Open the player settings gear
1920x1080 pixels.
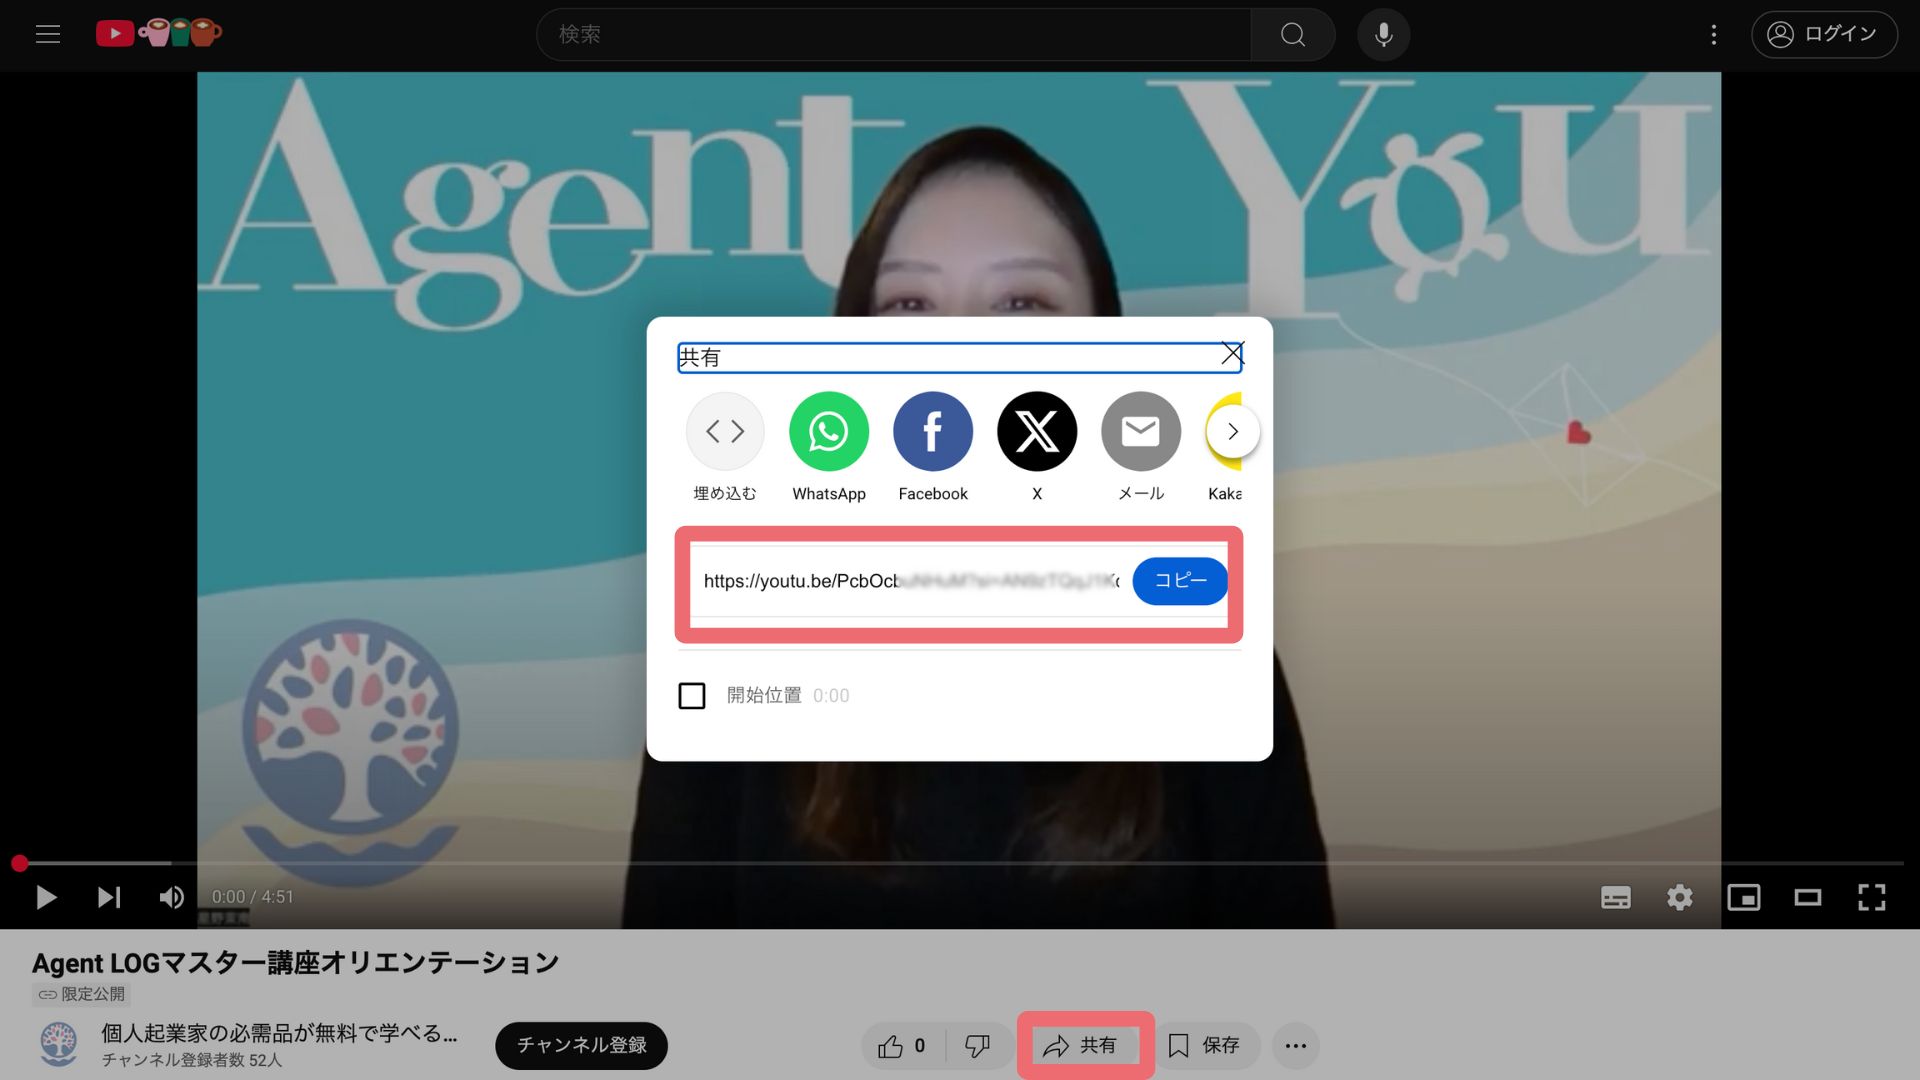[1680, 897]
